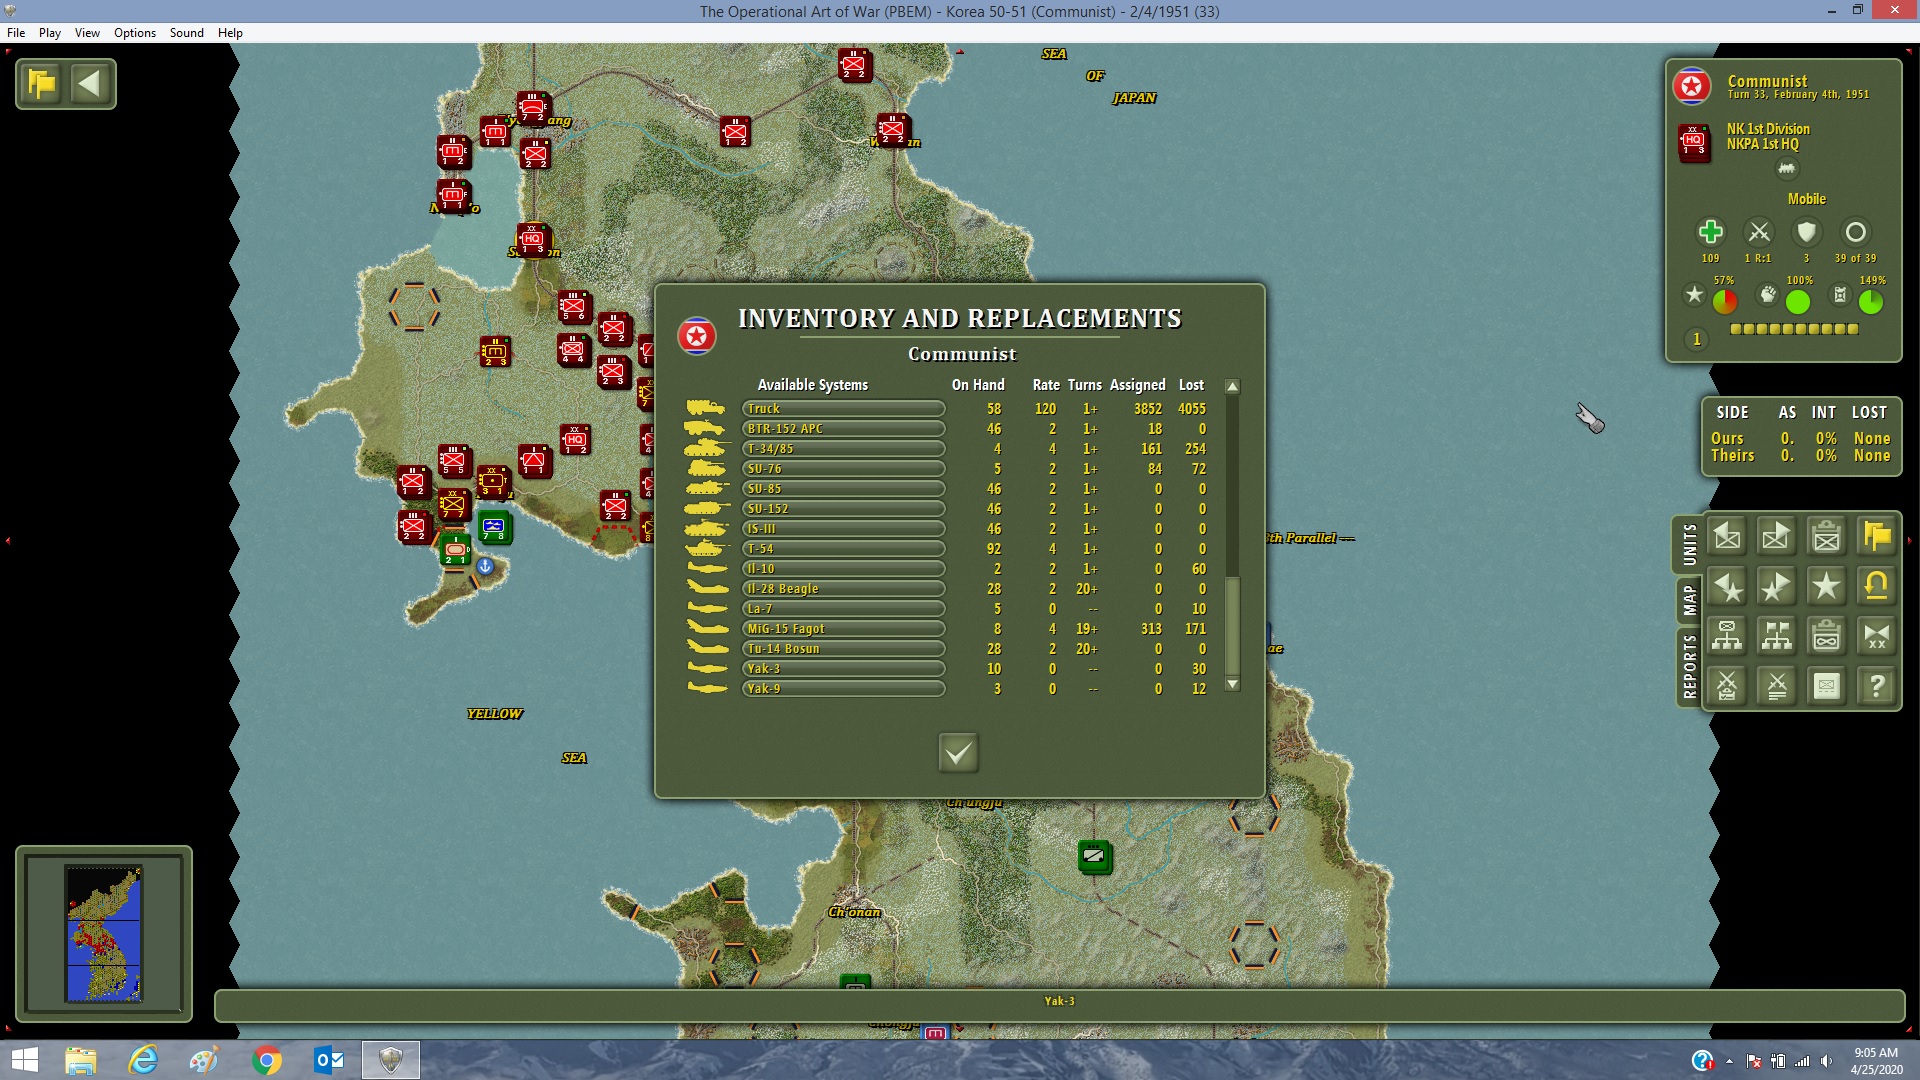
Task: Select the Truck system bar
Action: click(x=843, y=409)
